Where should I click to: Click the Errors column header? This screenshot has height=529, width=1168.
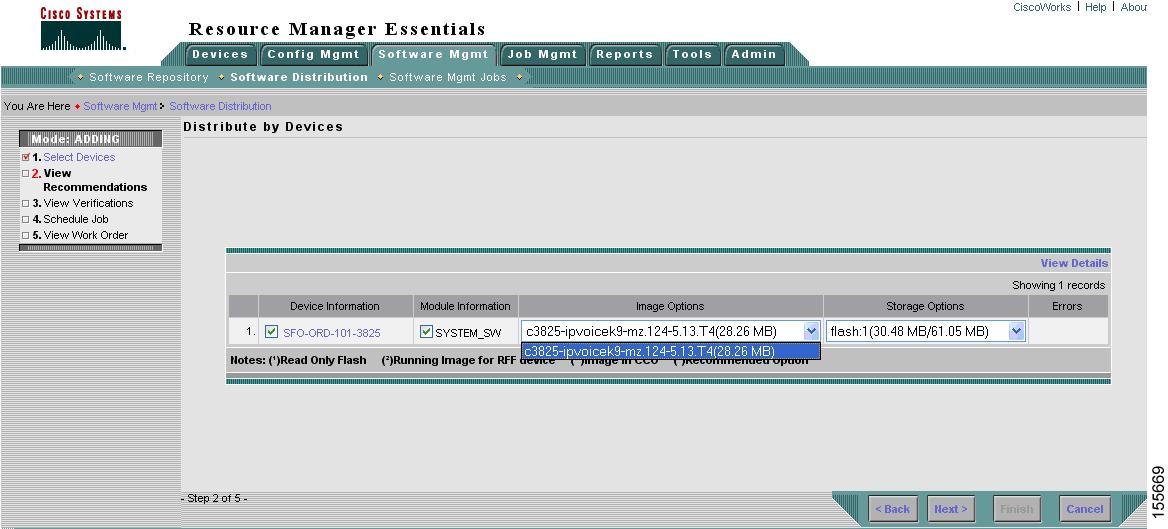click(x=1068, y=306)
